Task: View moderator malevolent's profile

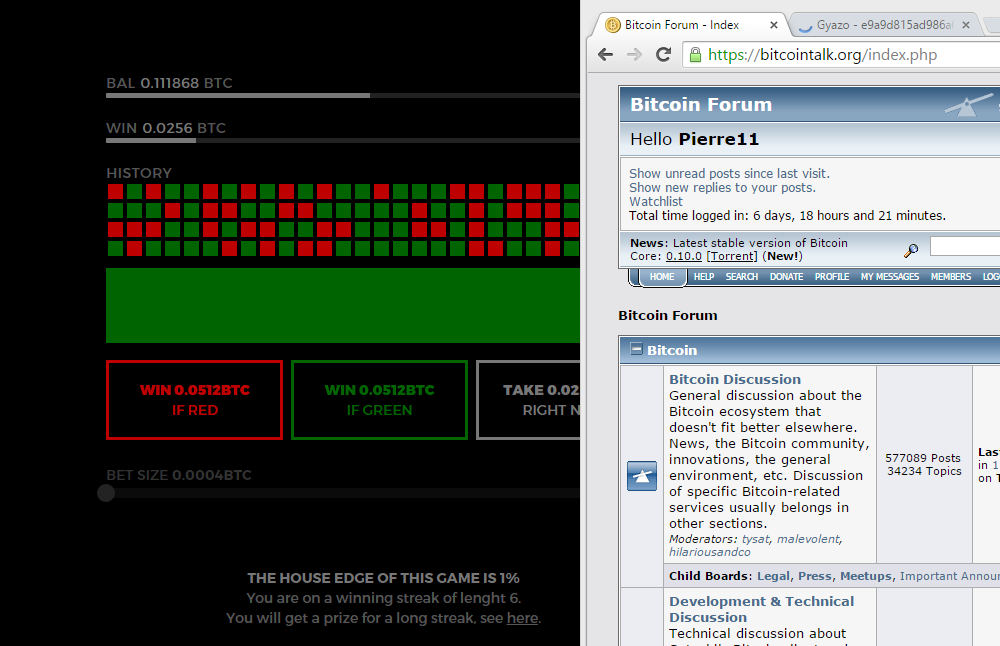Action: 808,539
